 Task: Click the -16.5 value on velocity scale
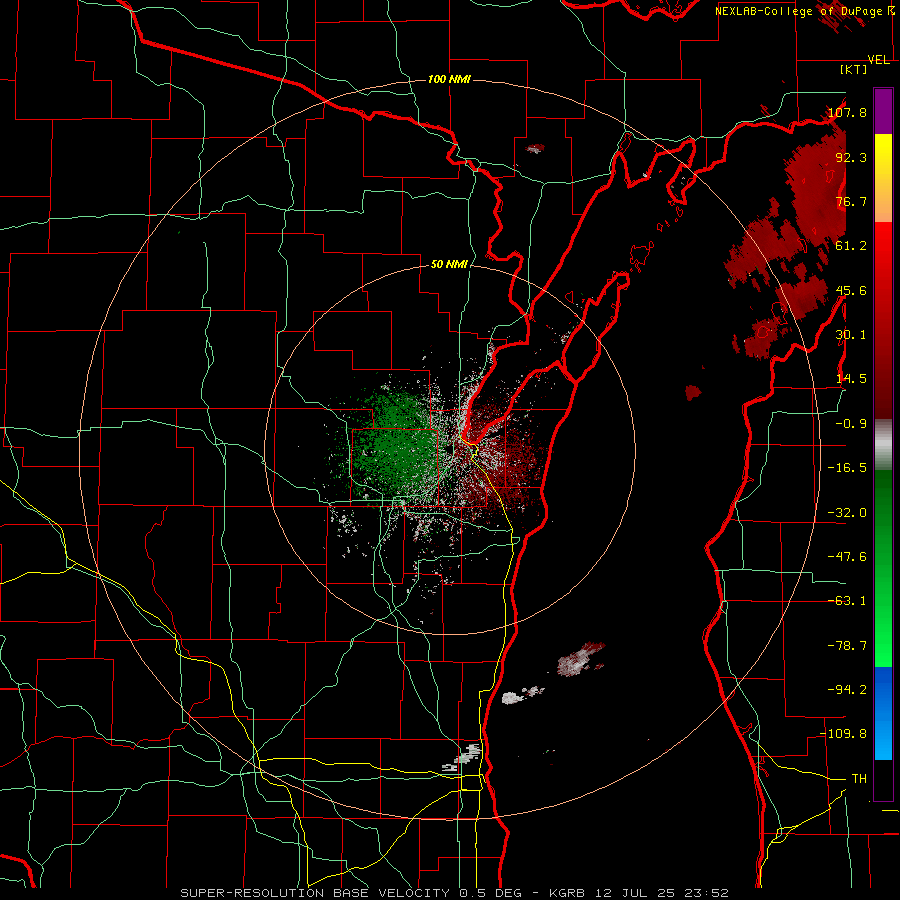[x=847, y=468]
